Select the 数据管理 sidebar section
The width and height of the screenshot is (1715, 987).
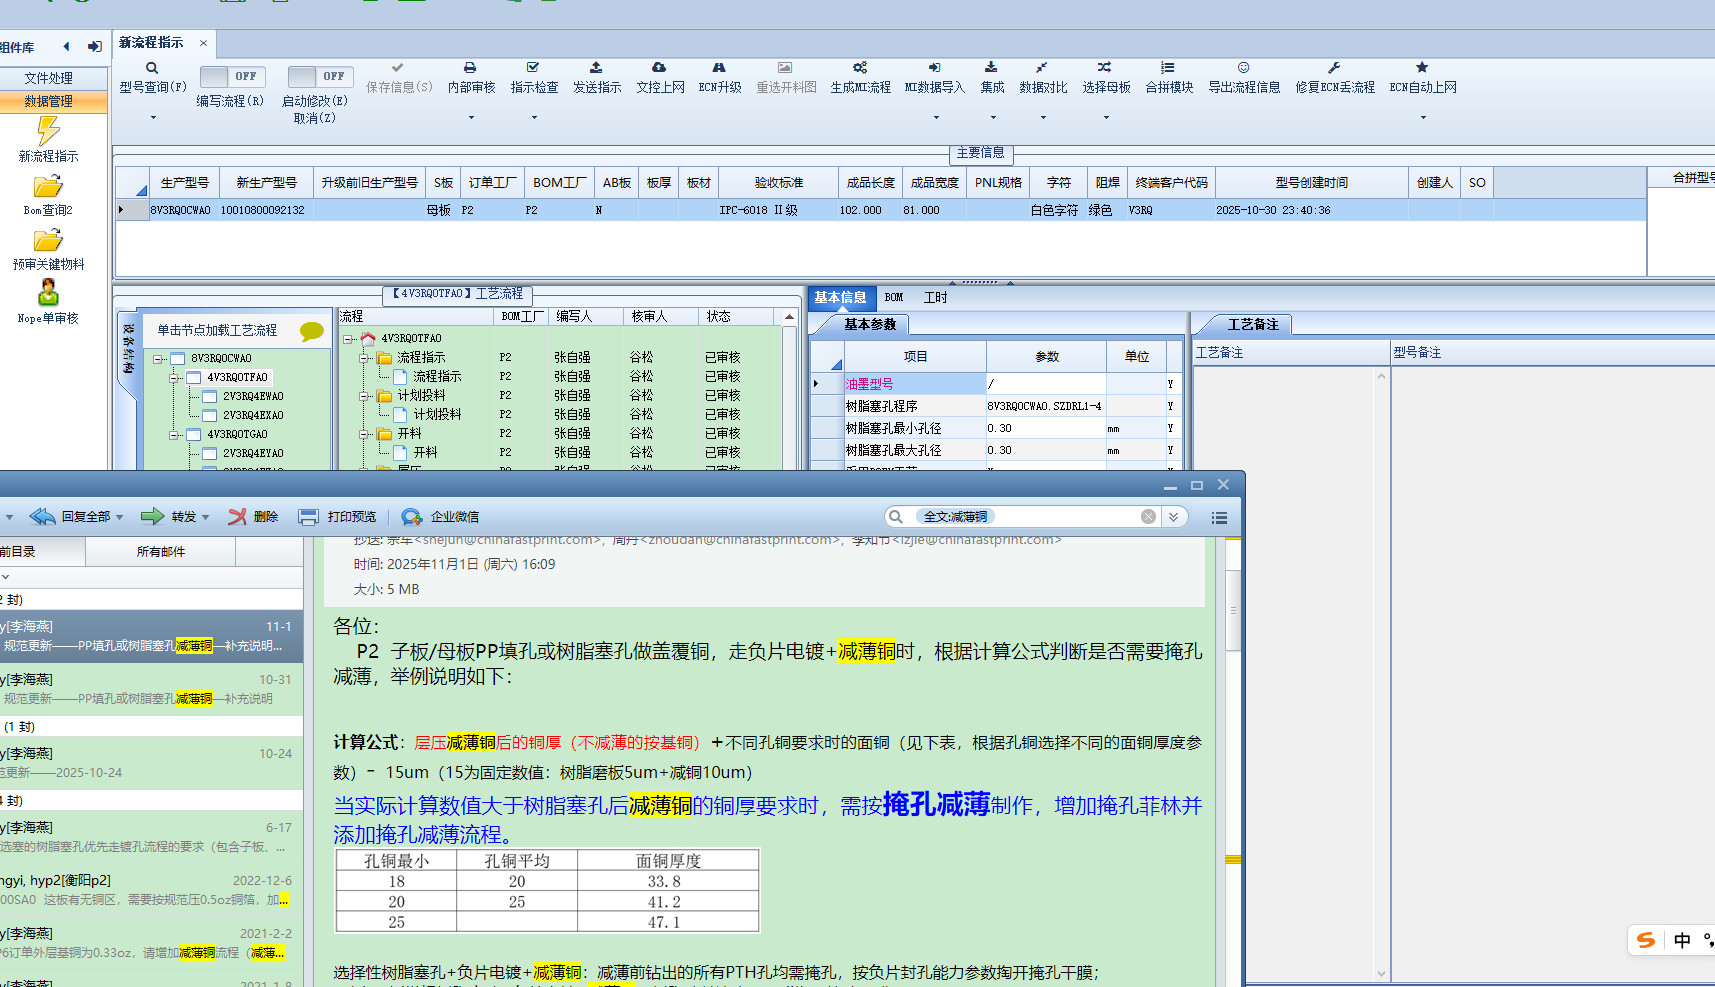pyautogui.click(x=50, y=101)
